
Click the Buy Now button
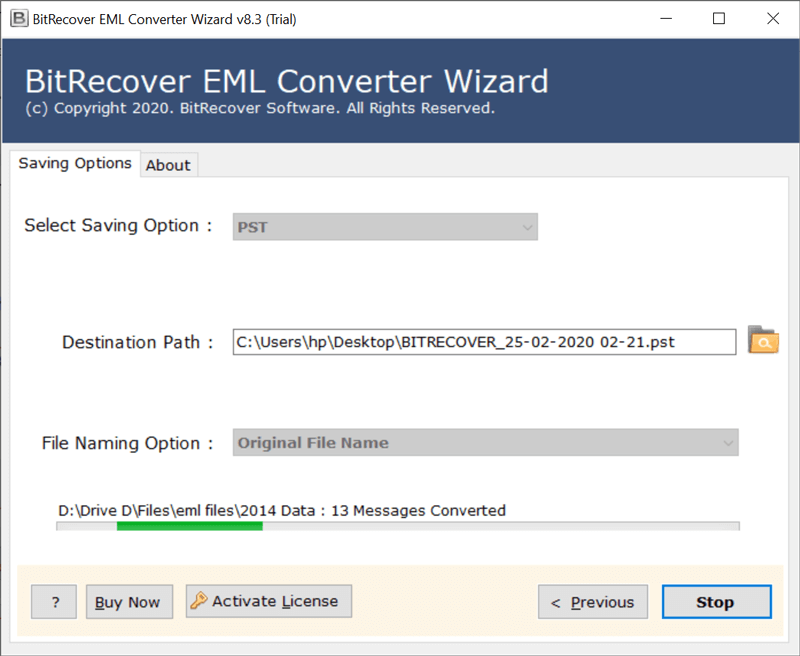(129, 602)
